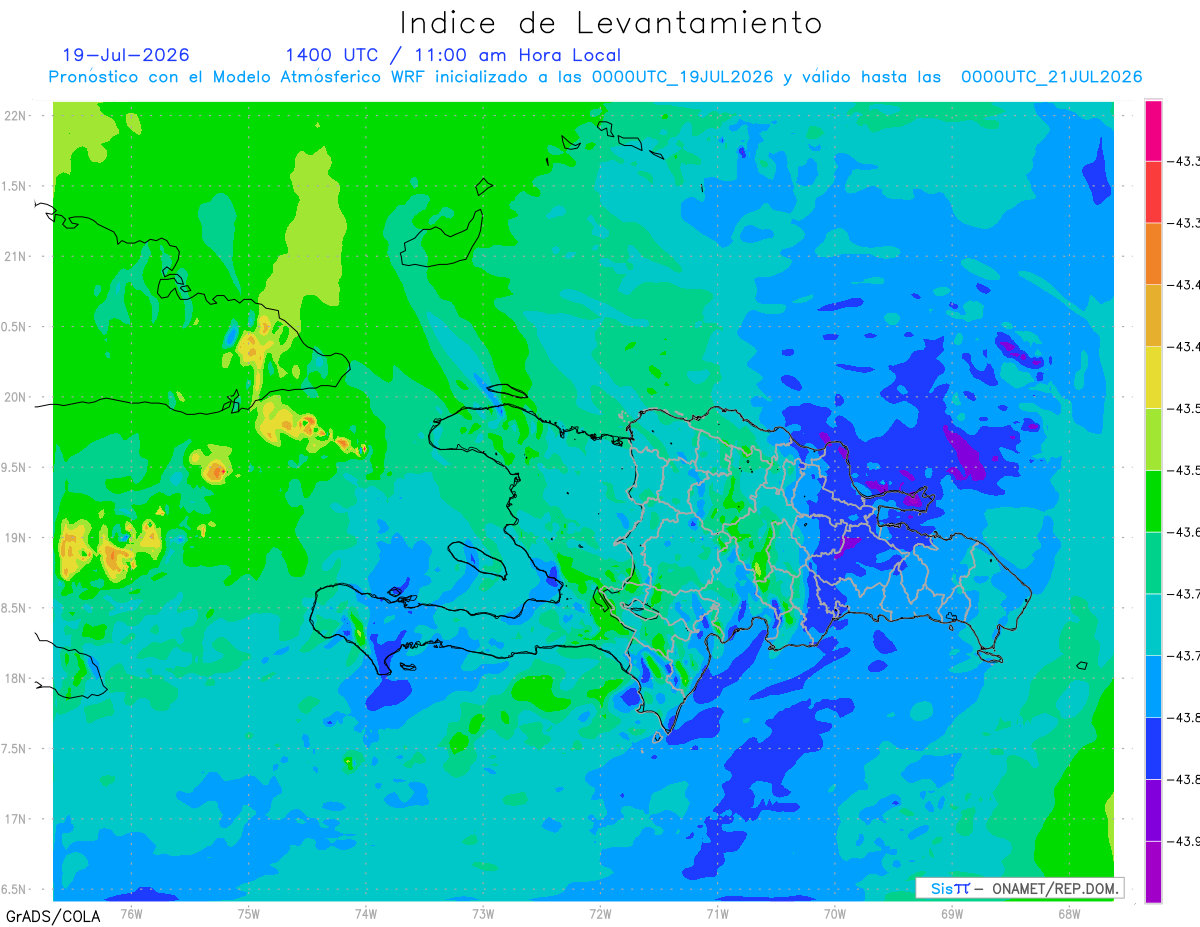The image size is (1200, 927).
Task: Click the "19N" latitude label
Action: pyautogui.click(x=16, y=538)
